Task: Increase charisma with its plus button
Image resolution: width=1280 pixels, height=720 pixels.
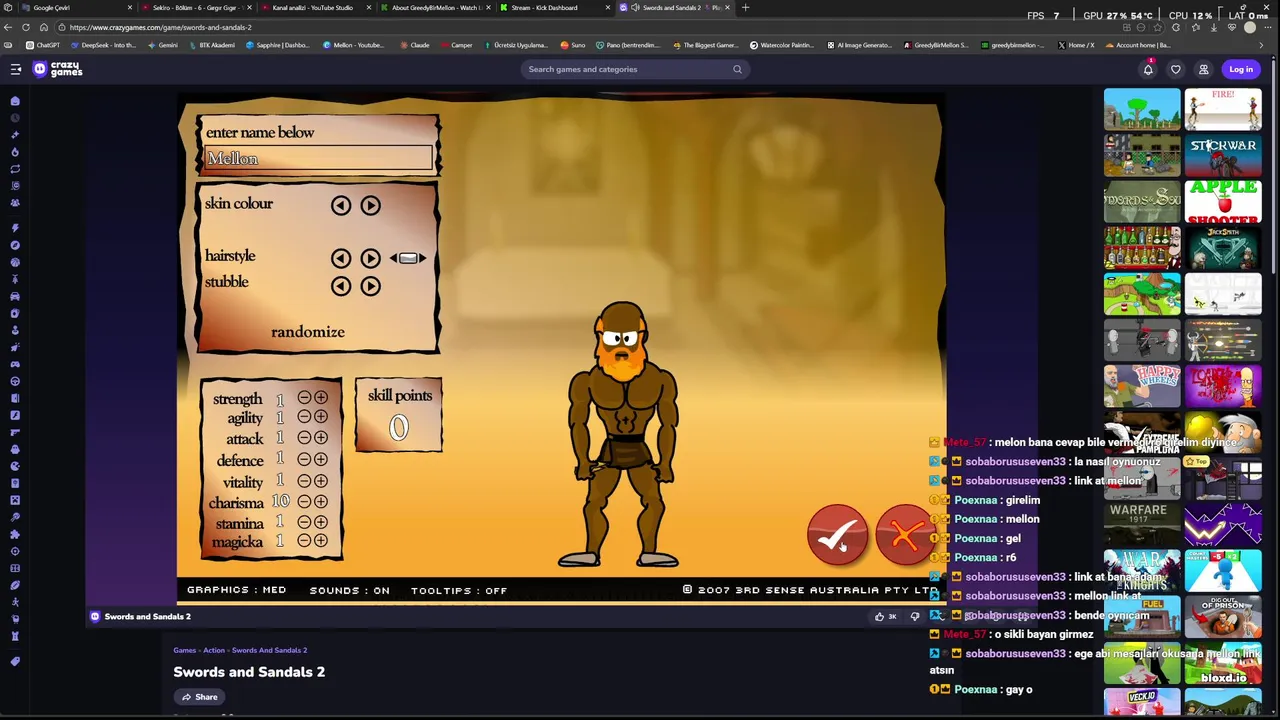Action: click(x=320, y=501)
